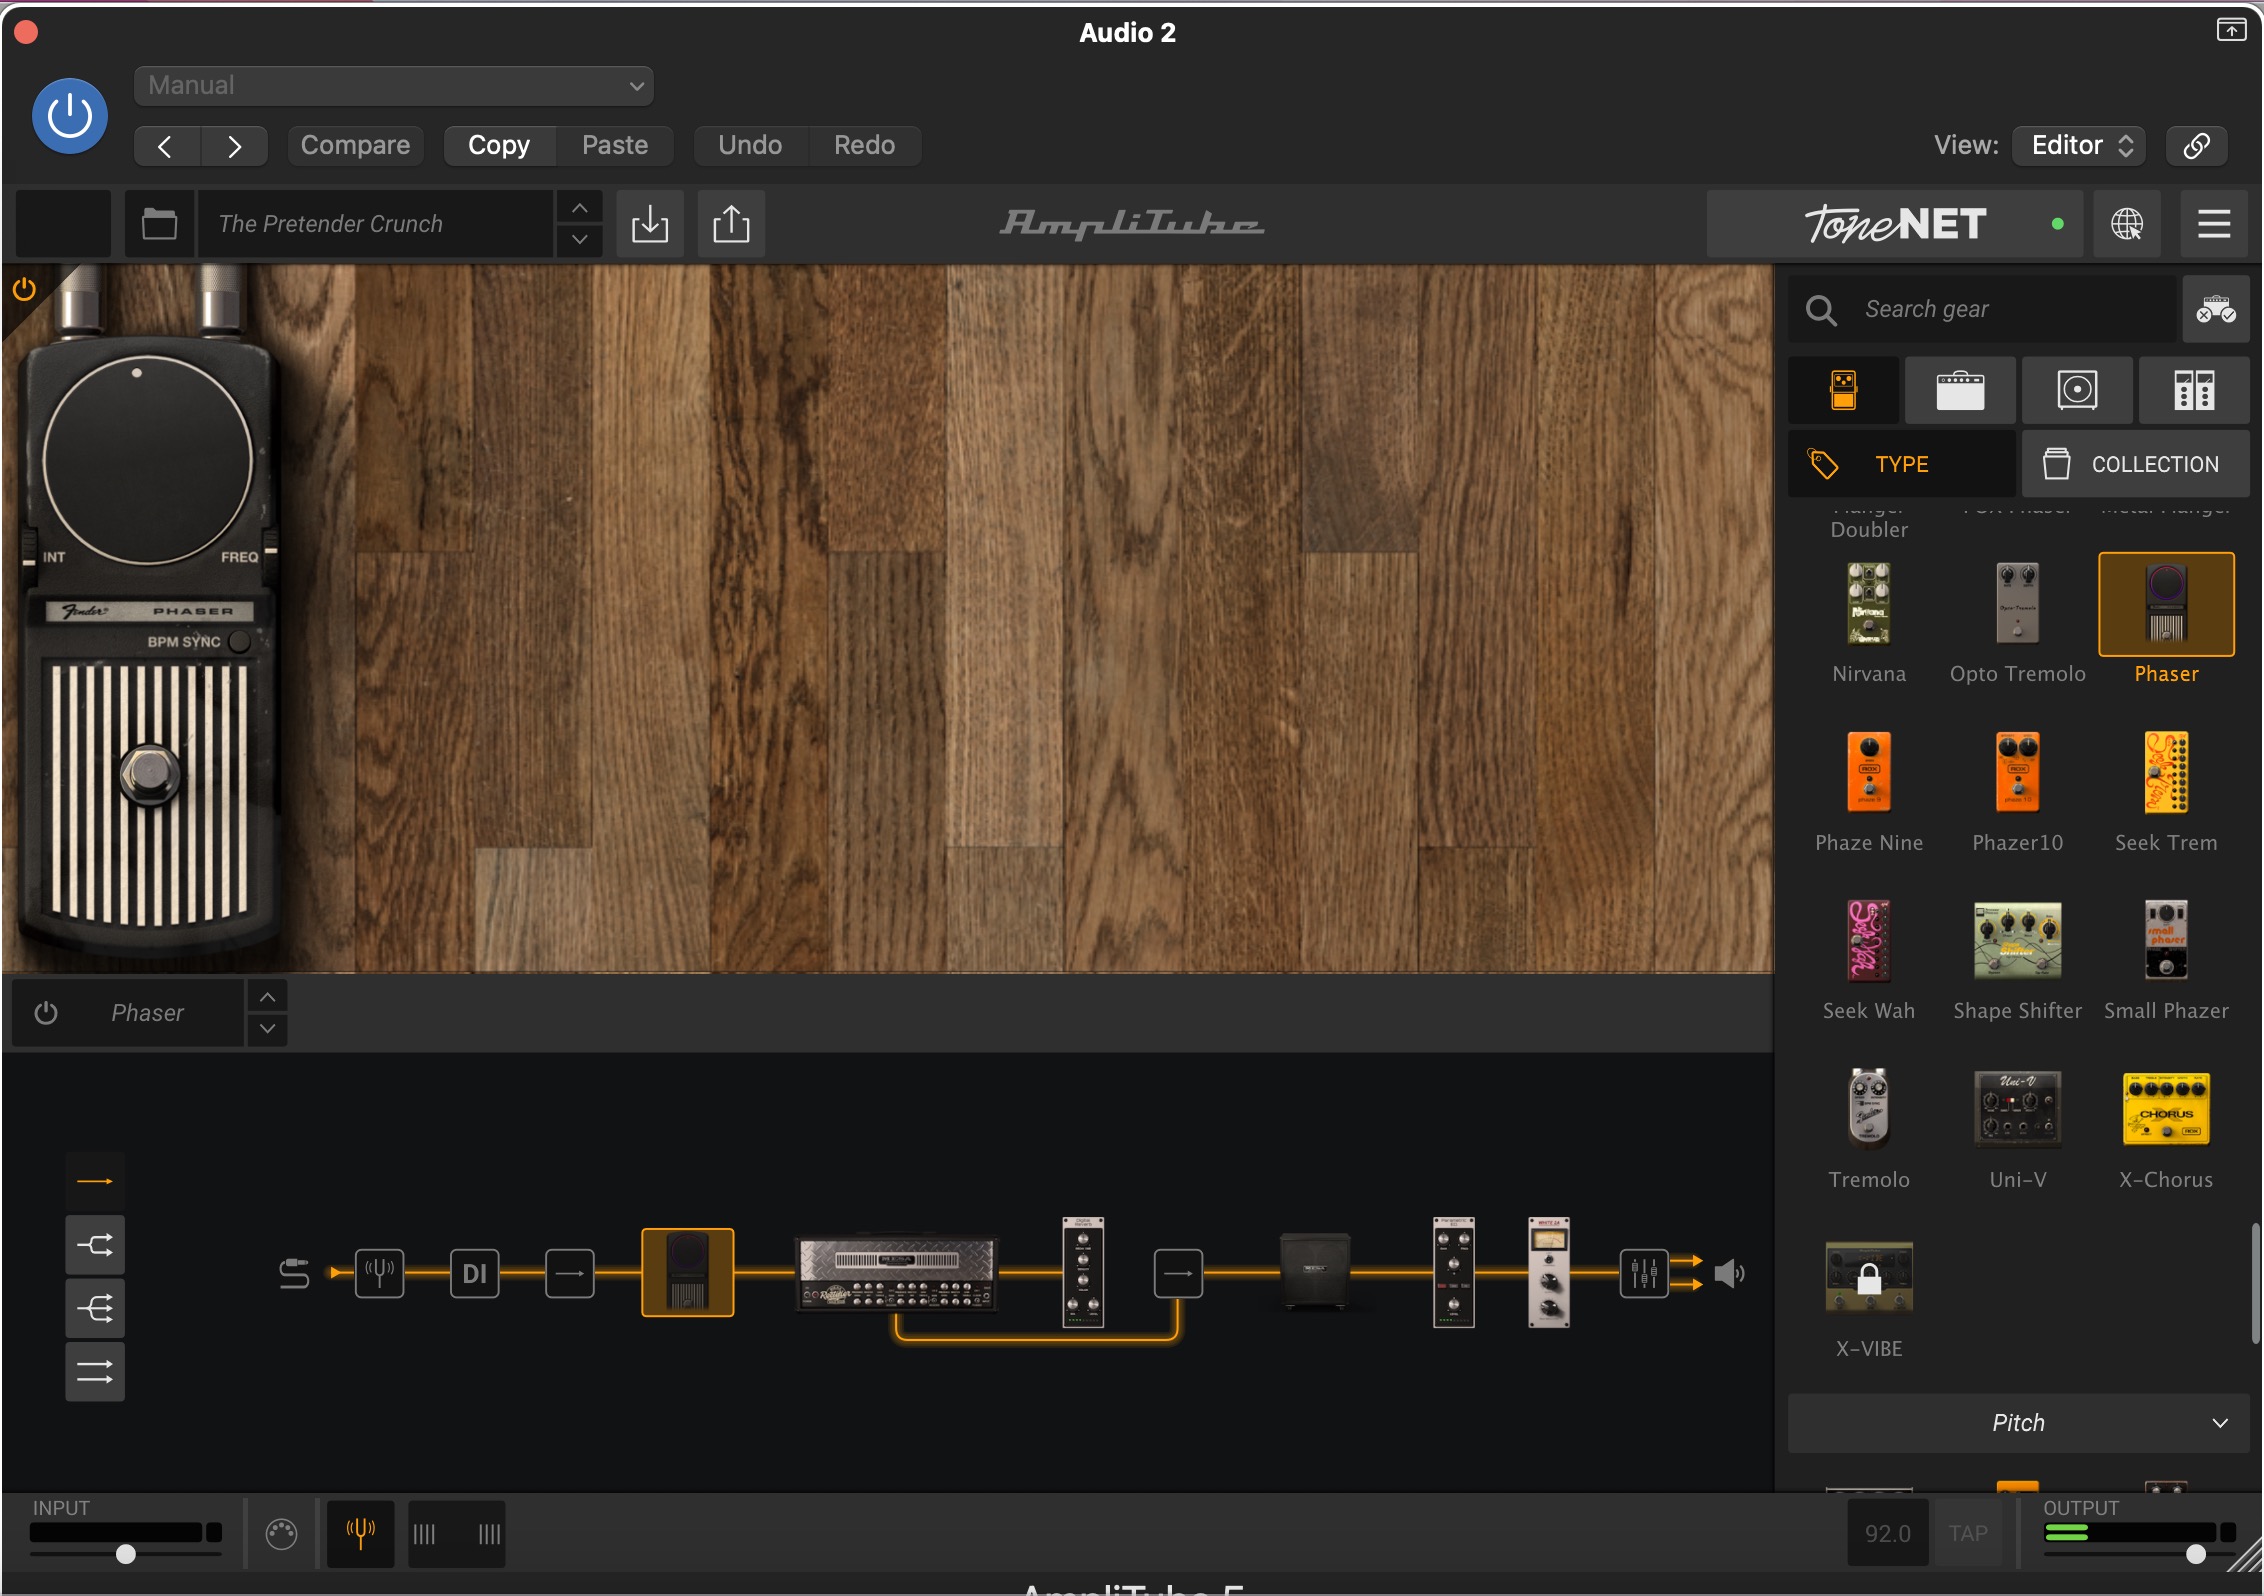Click the Copy button
This screenshot has height=1596, width=2264.
(x=499, y=146)
